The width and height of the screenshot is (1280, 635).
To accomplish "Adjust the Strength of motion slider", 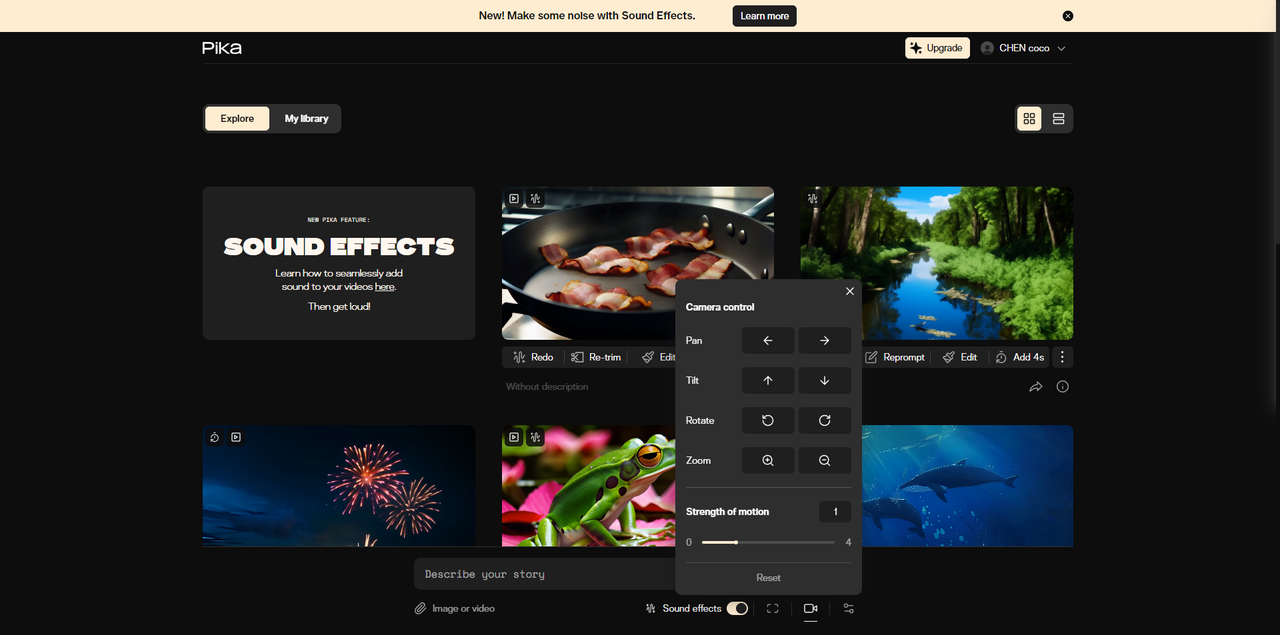I will coord(736,542).
